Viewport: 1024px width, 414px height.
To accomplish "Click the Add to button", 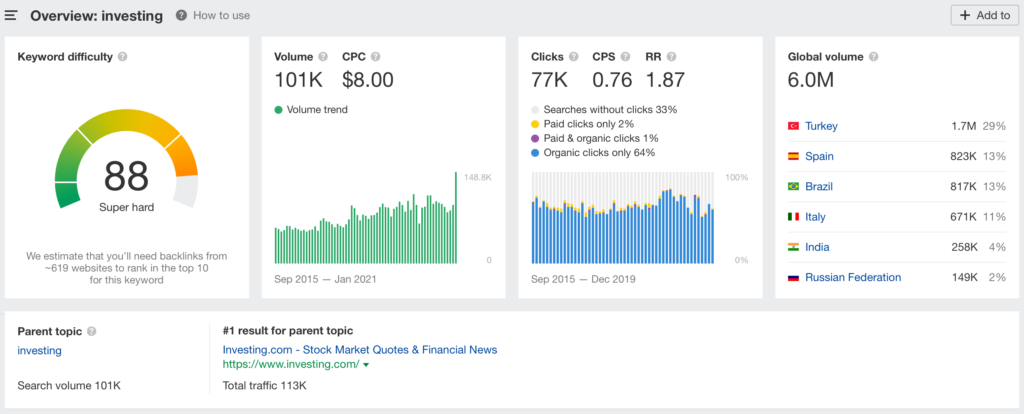I will pos(984,15).
